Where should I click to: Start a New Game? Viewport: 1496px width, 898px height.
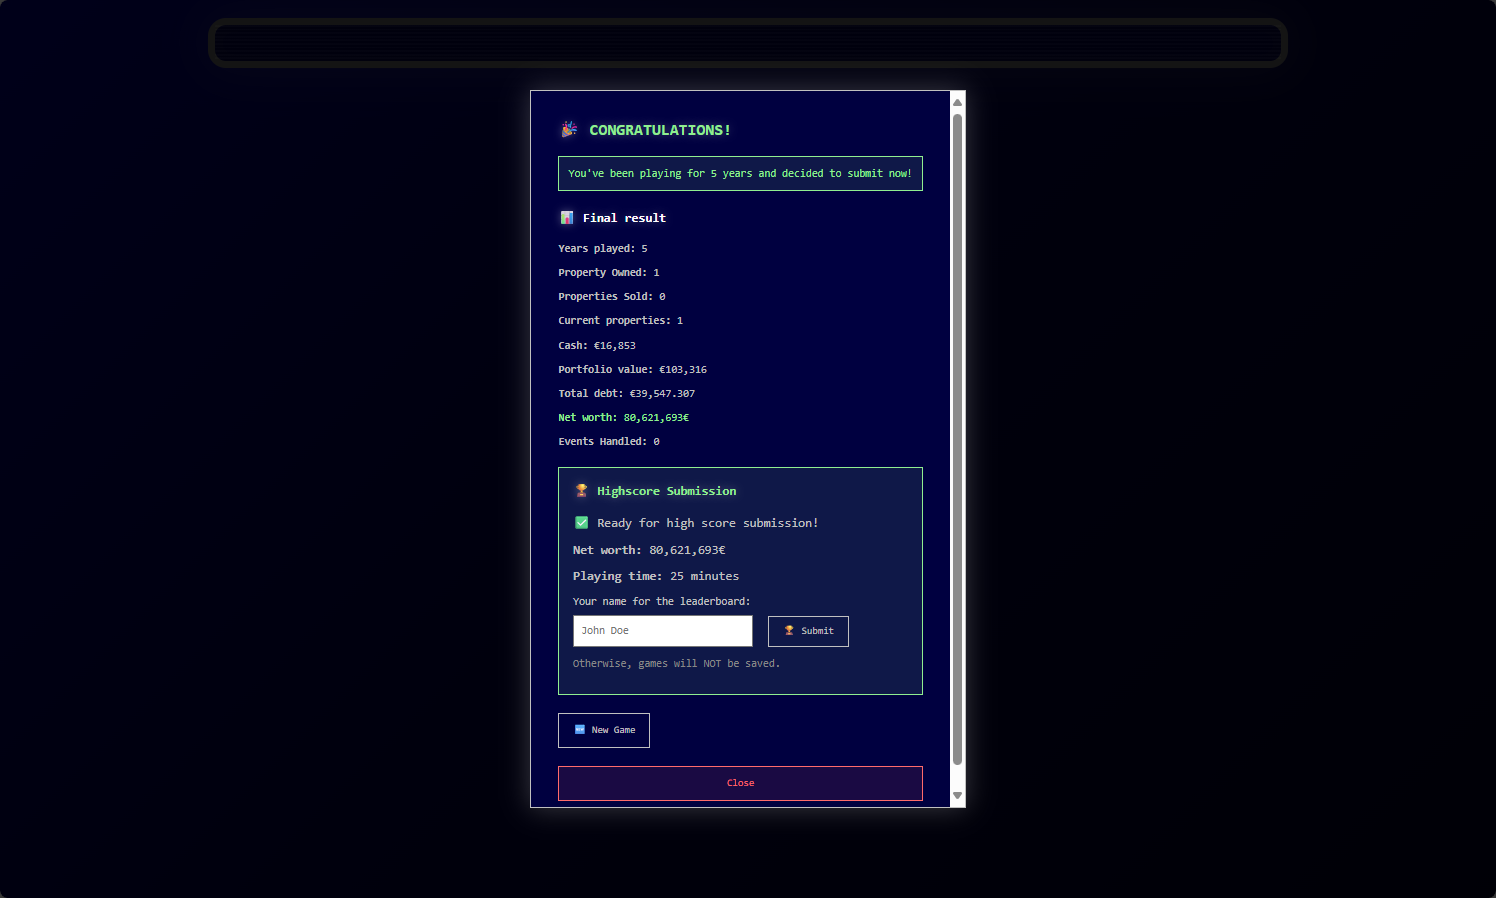tap(604, 730)
